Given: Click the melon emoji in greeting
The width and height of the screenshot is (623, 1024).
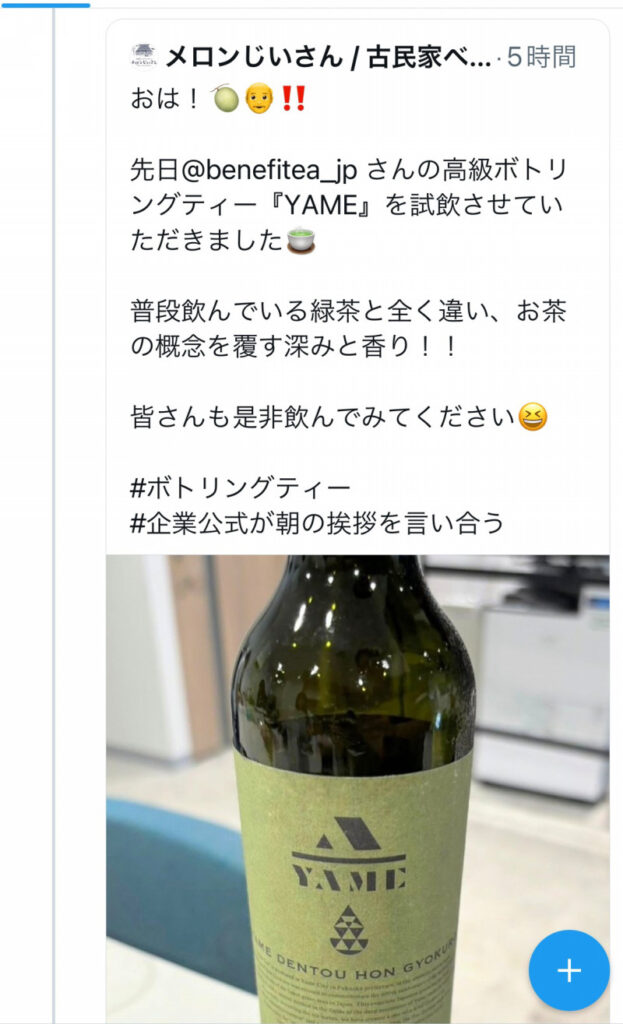Looking at the screenshot, I should point(226,99).
